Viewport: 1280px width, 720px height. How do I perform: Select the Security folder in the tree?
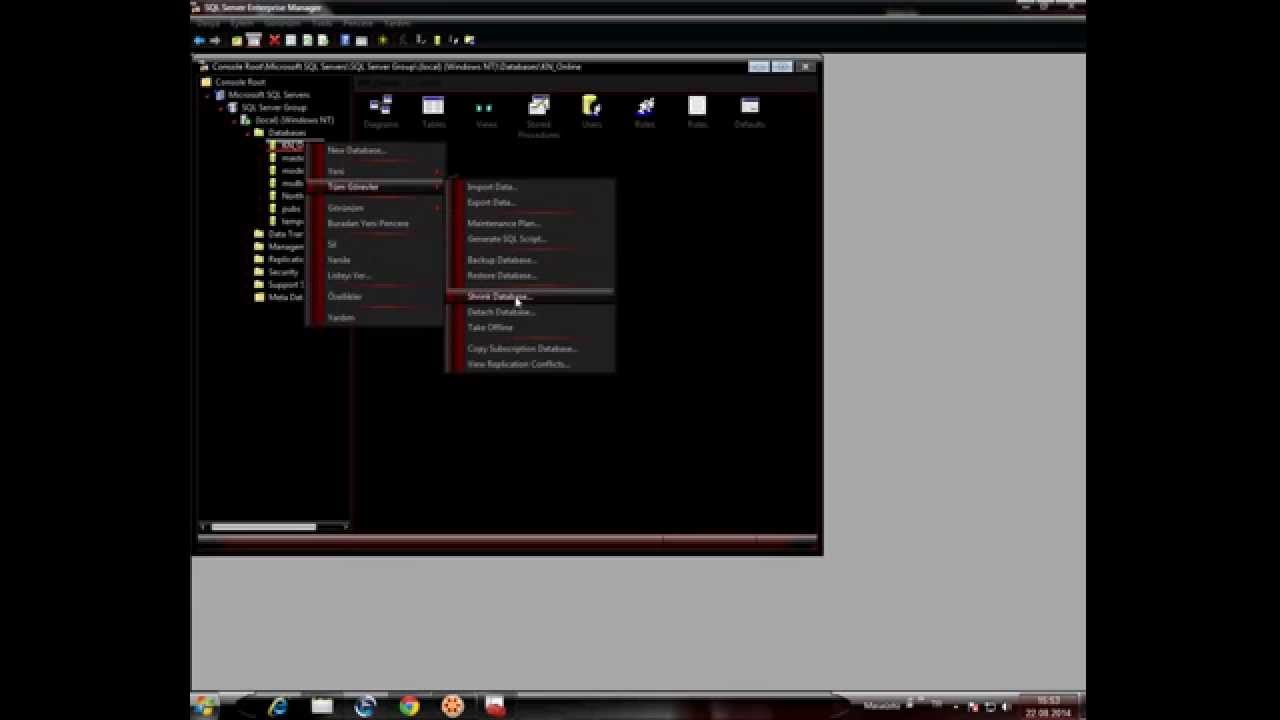point(283,272)
